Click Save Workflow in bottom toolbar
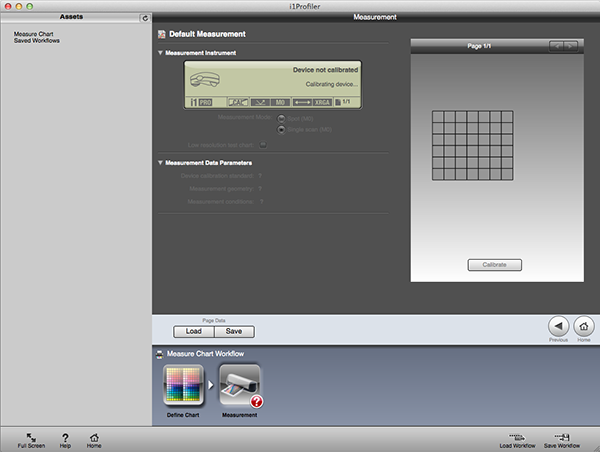Viewport: 600px width, 452px height. click(562, 441)
